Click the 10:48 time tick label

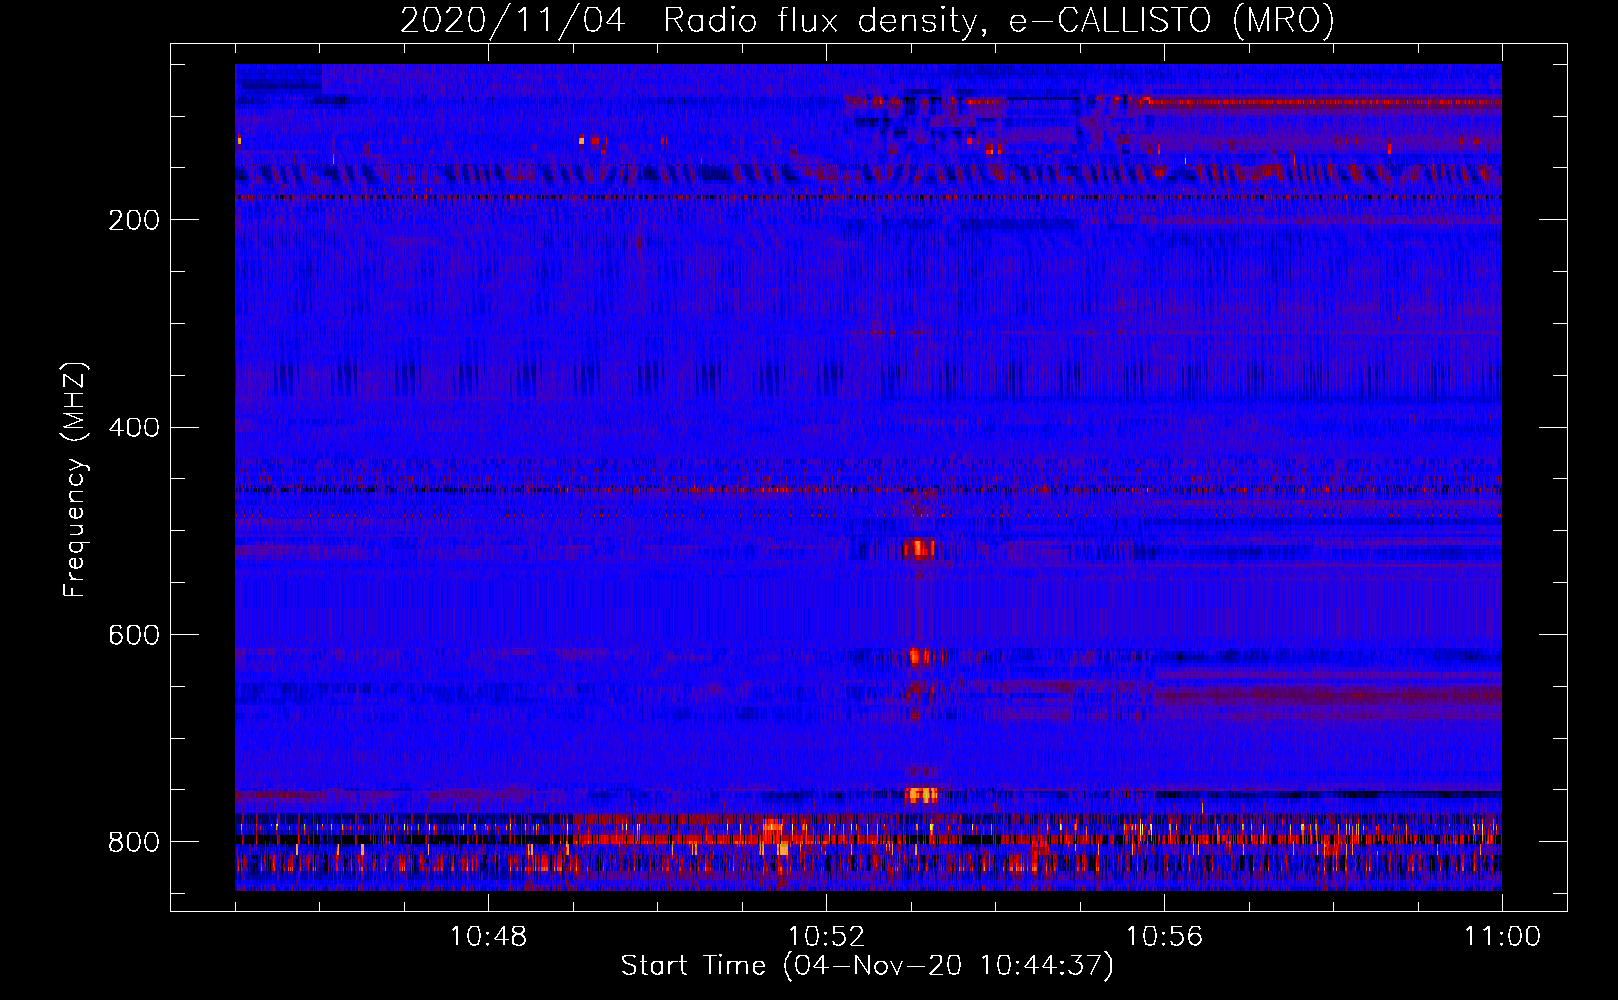[488, 937]
